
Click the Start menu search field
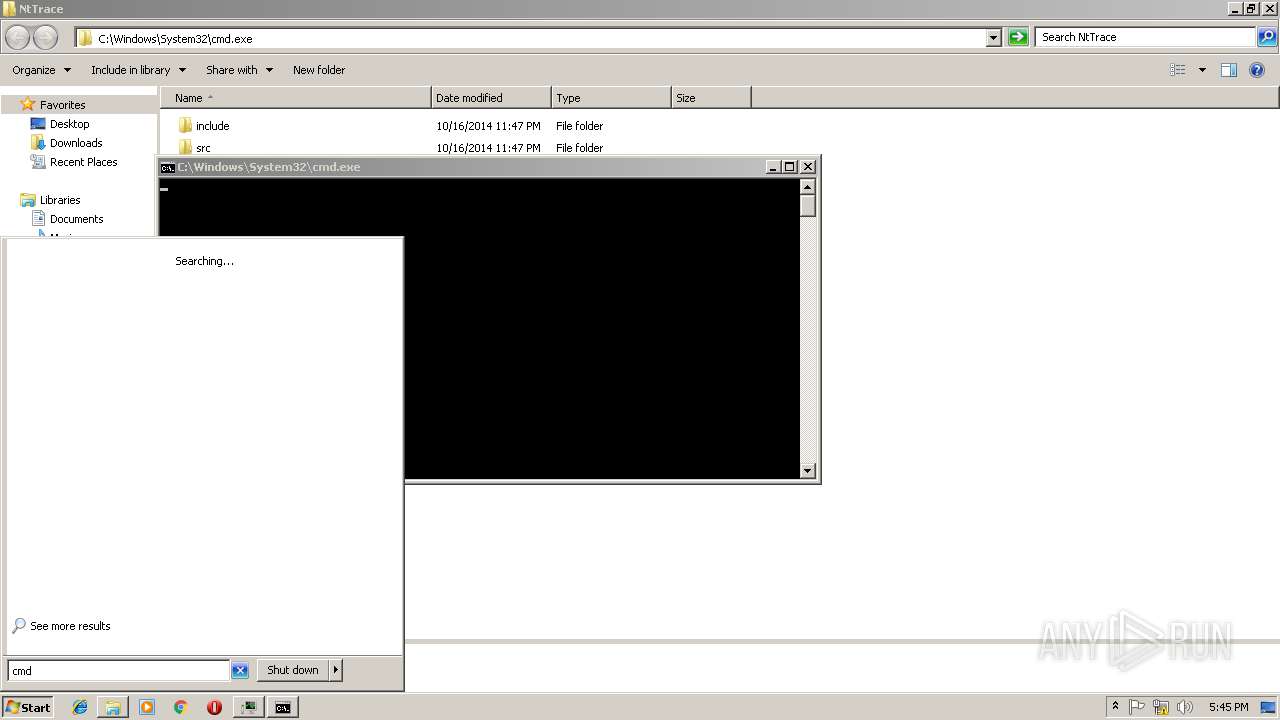(x=119, y=671)
